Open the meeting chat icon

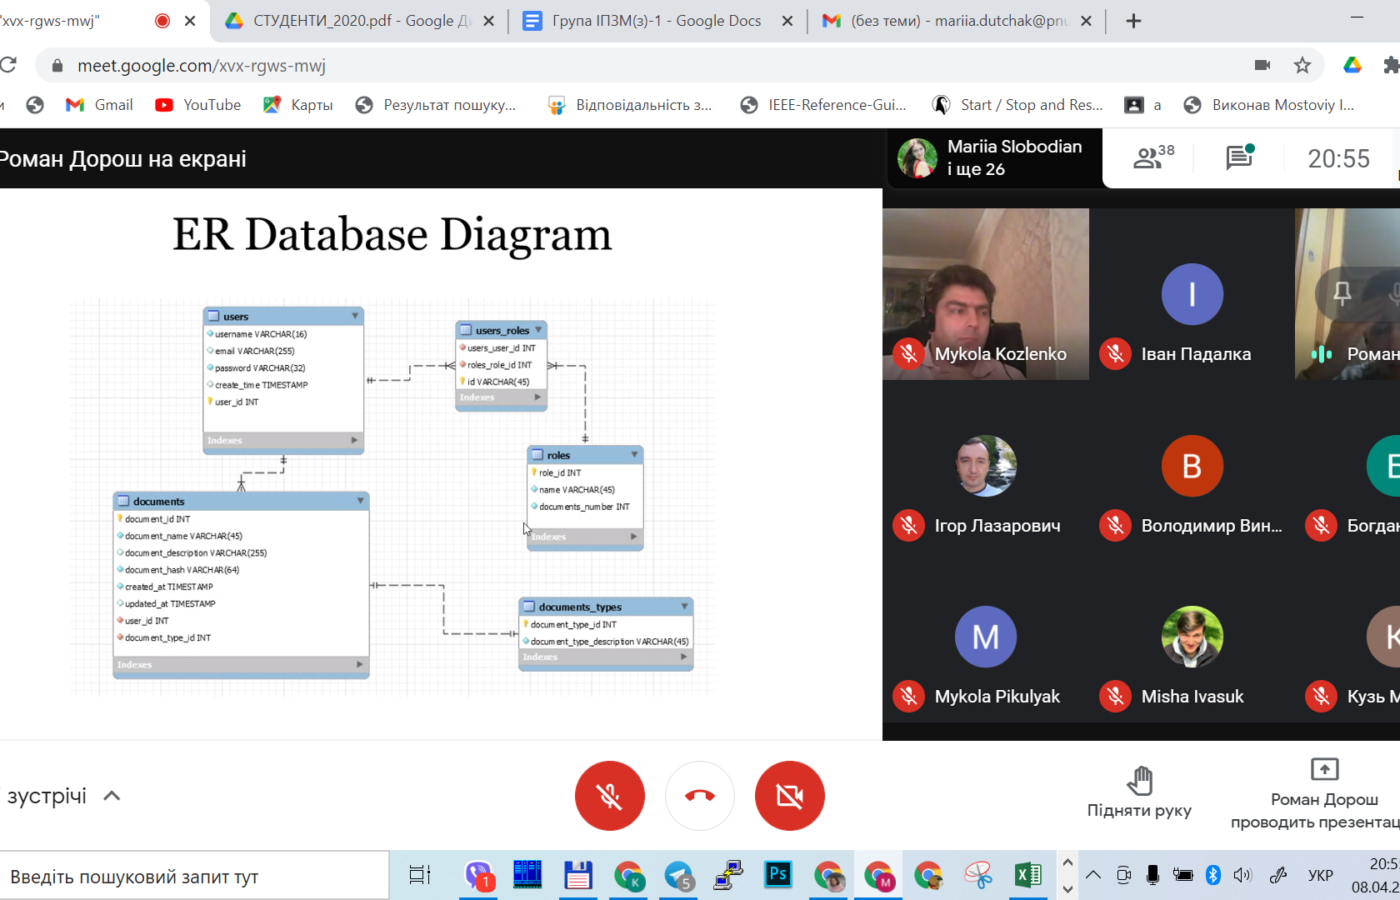tap(1239, 158)
